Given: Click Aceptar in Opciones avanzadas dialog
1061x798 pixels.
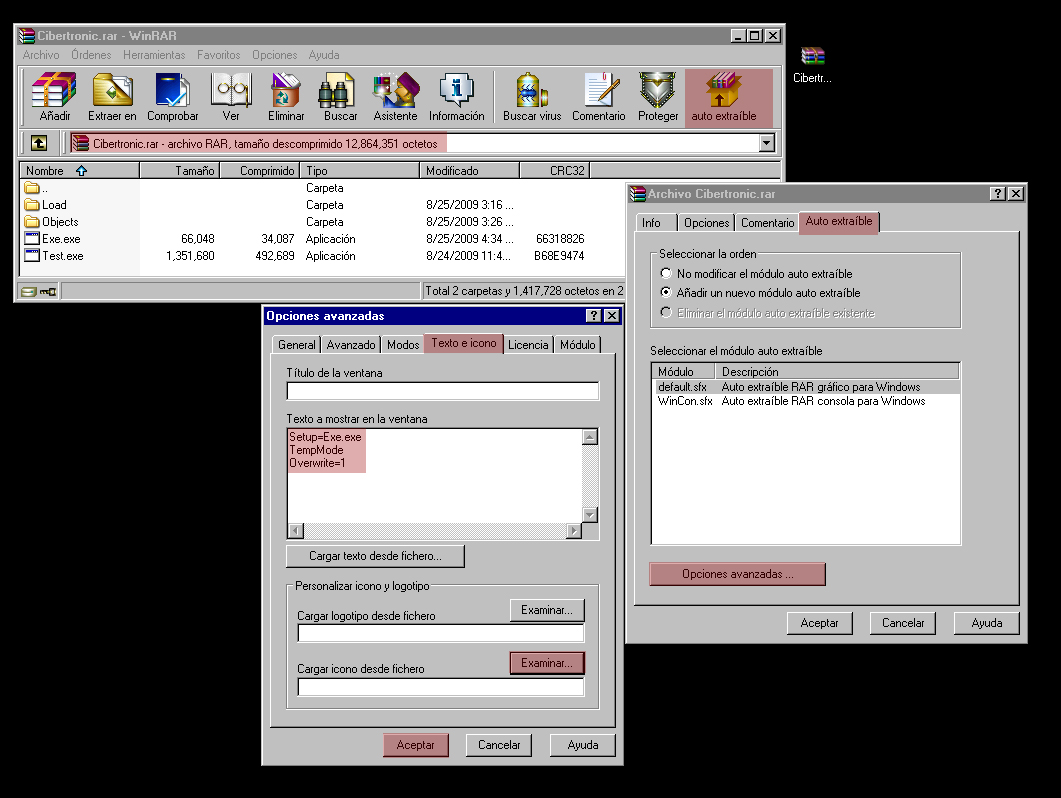Looking at the screenshot, I should [x=415, y=745].
